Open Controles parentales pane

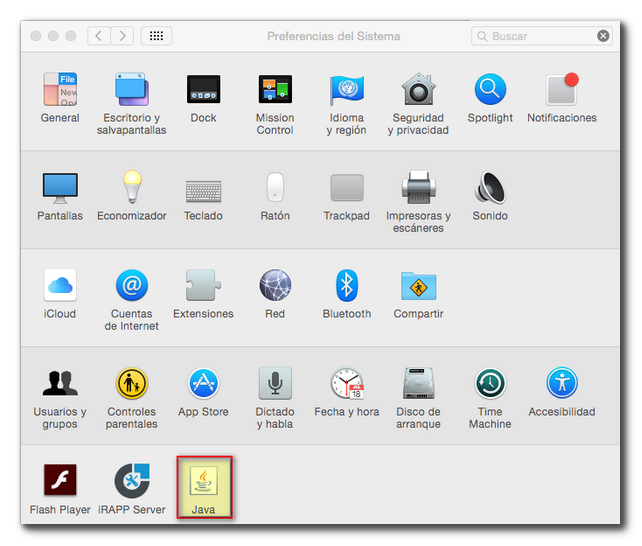coord(132,384)
